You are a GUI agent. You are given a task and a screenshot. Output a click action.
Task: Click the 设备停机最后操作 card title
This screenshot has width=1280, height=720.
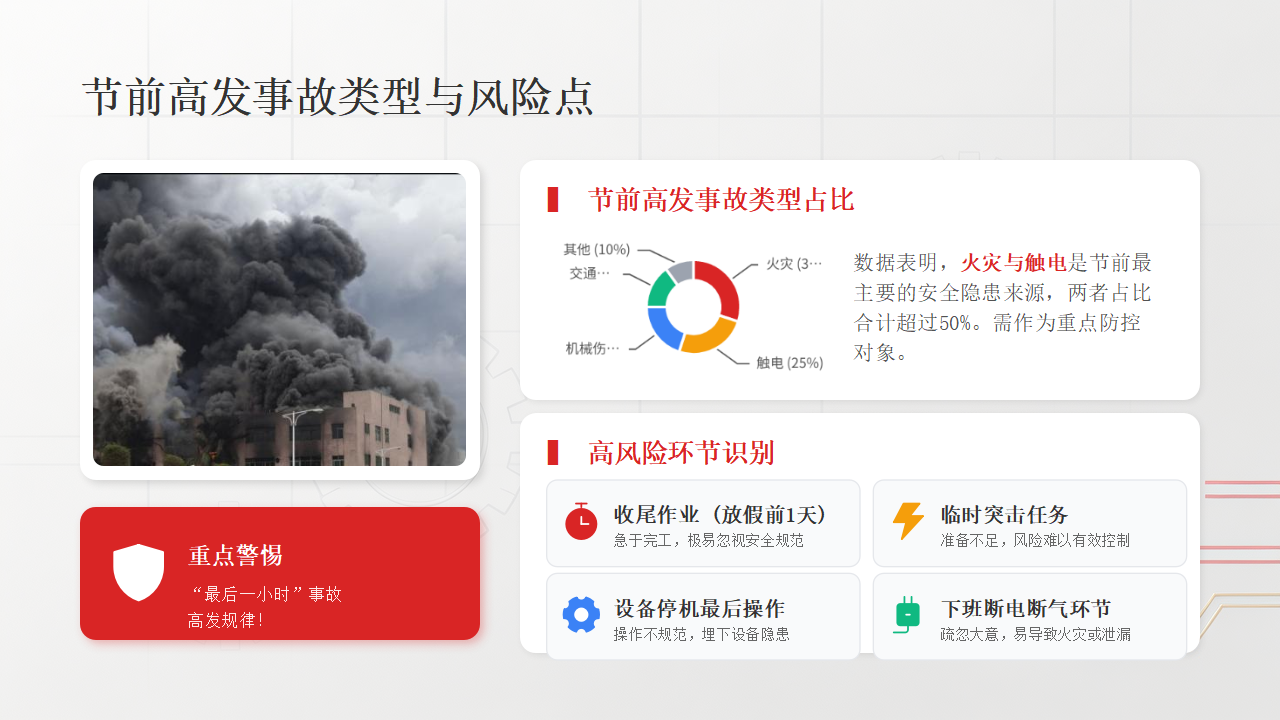[699, 609]
